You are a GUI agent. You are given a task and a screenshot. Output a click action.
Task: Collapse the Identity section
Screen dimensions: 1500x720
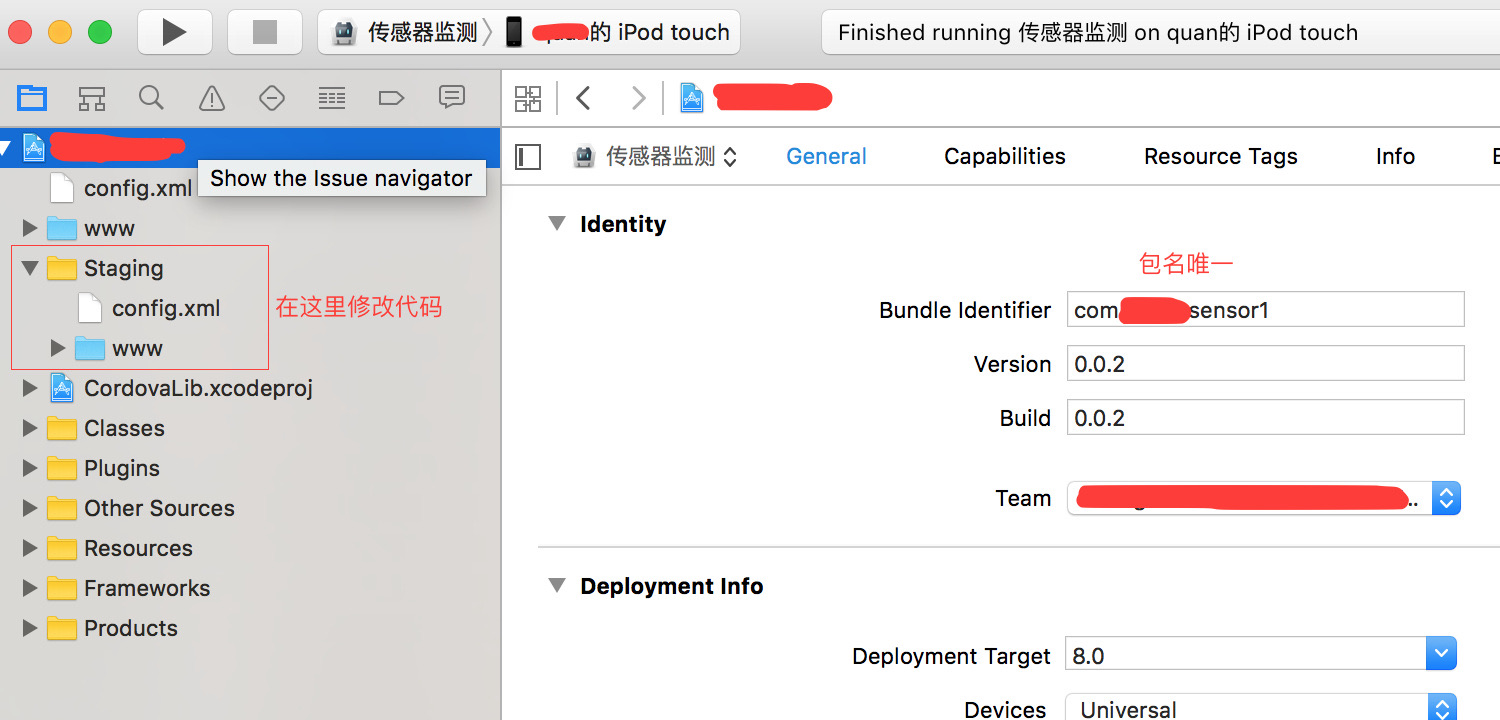pos(557,223)
